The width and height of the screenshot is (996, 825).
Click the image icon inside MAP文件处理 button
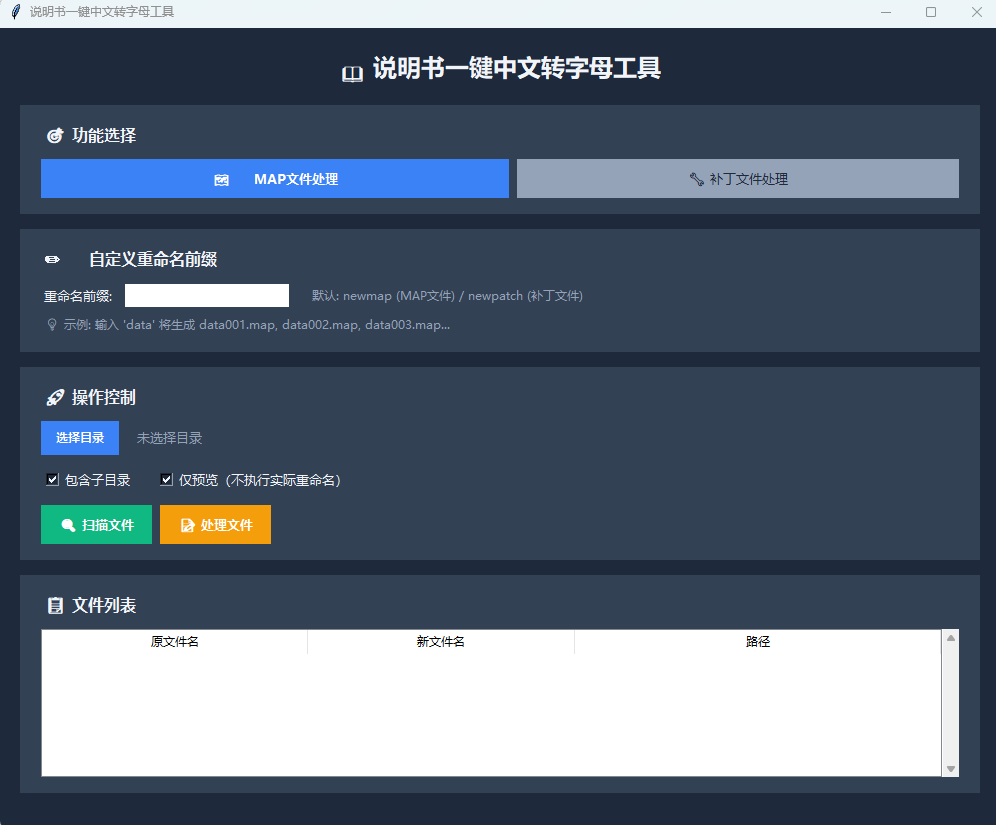click(222, 179)
